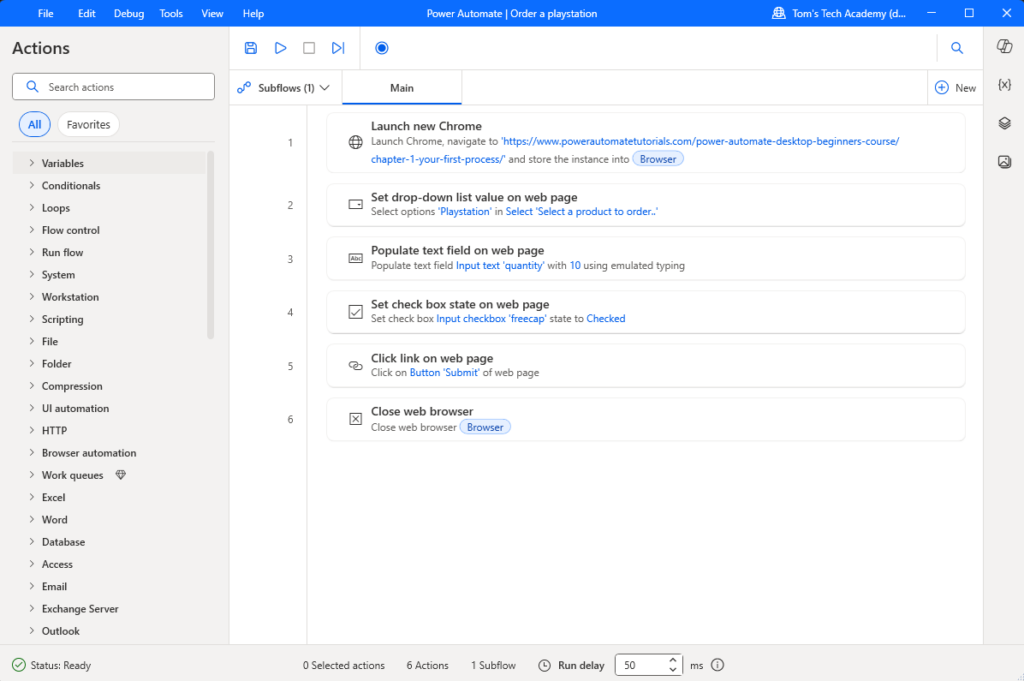
Task: Search the flow using the magnifier icon
Action: click(957, 48)
